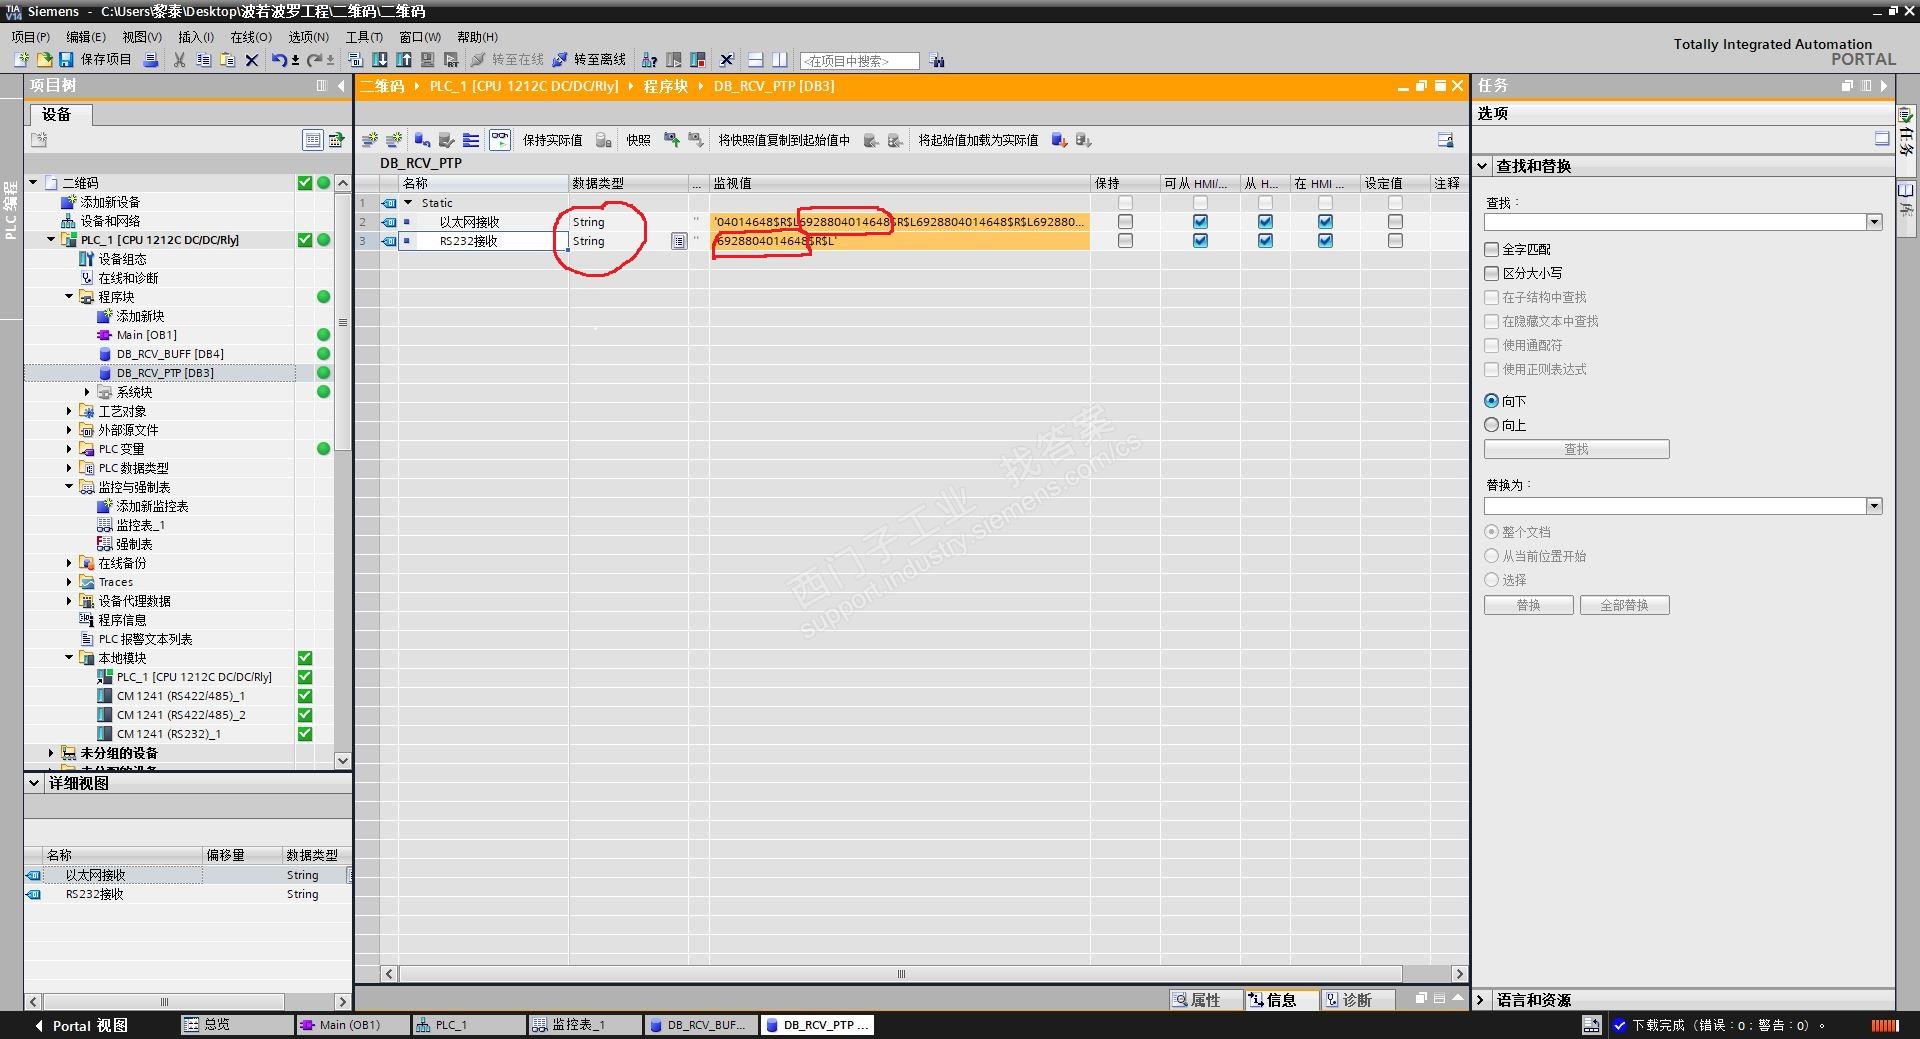This screenshot has height=1039, width=1920.
Task: Click the download to device icon
Action: coord(380,60)
